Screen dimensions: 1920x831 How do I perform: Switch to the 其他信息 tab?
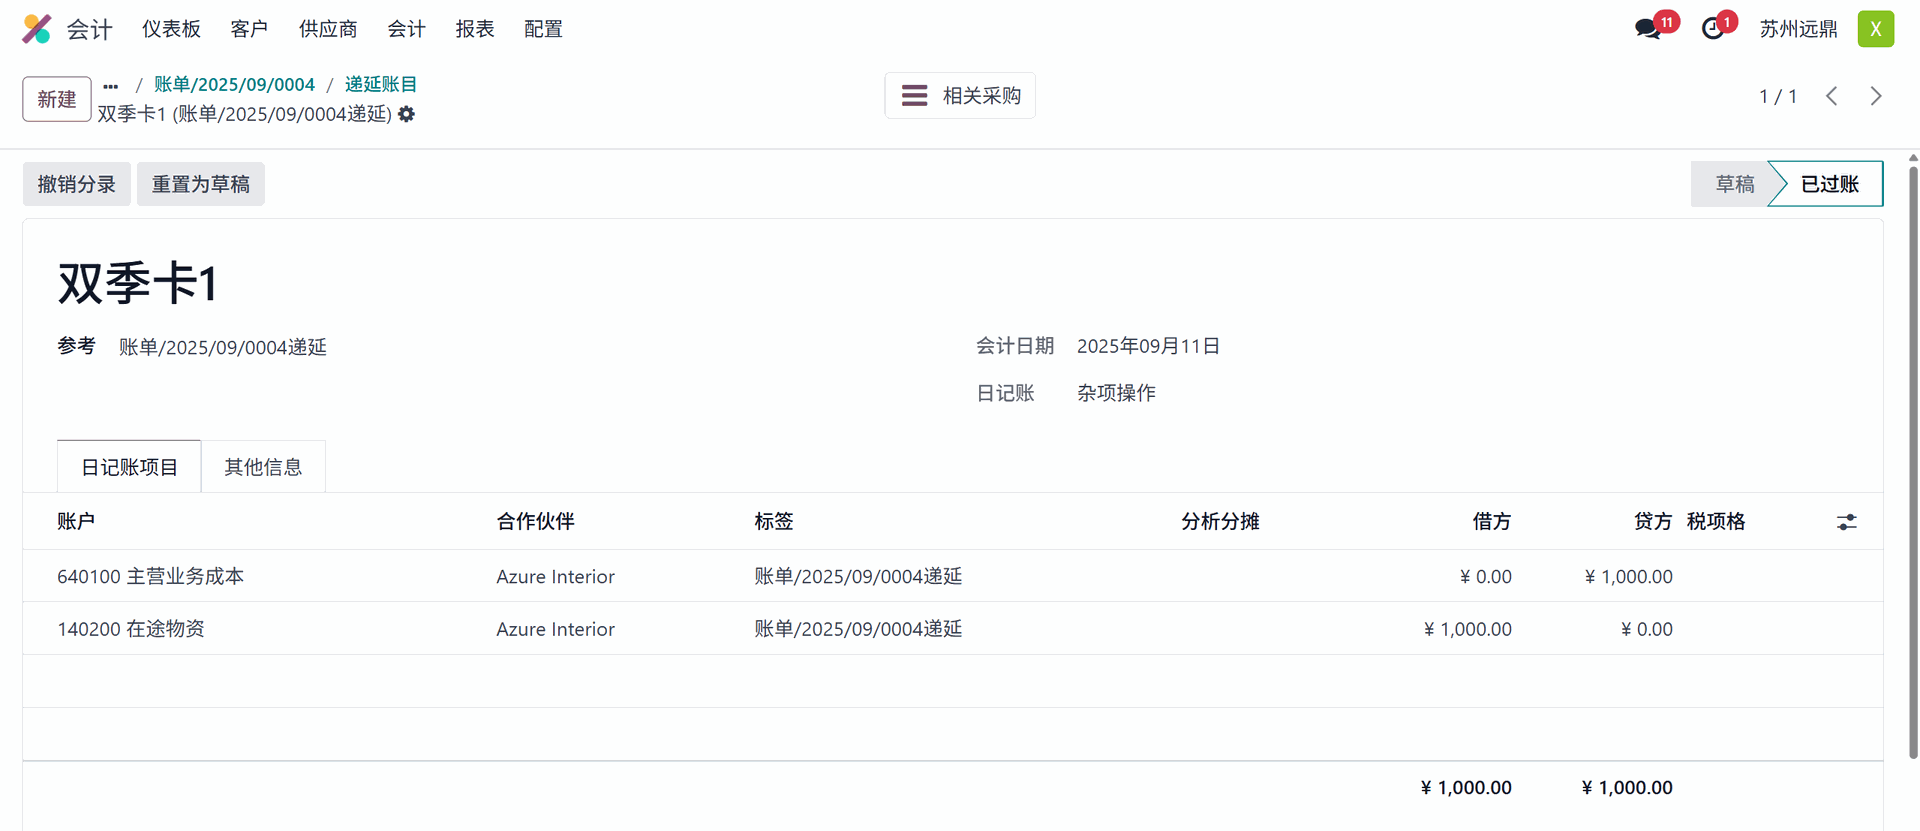(x=263, y=467)
